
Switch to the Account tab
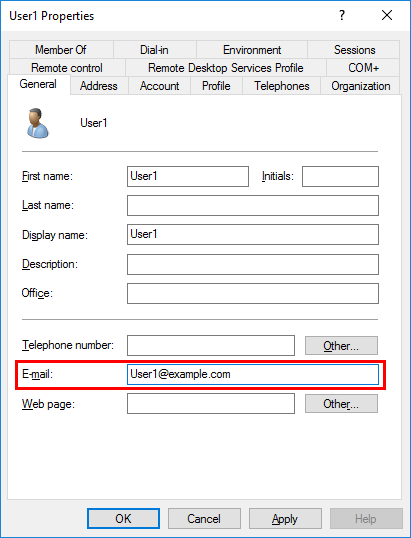(x=160, y=86)
